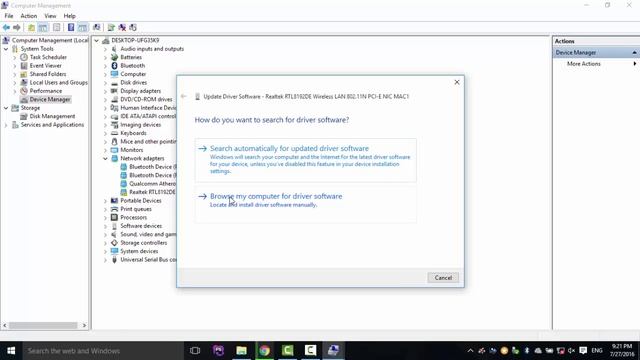Click More Actions in the Actions pane

coord(584,64)
